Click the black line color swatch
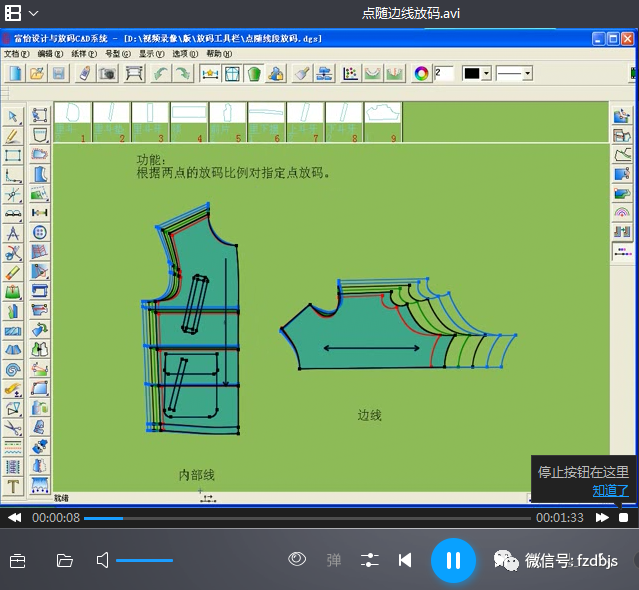 pos(472,74)
